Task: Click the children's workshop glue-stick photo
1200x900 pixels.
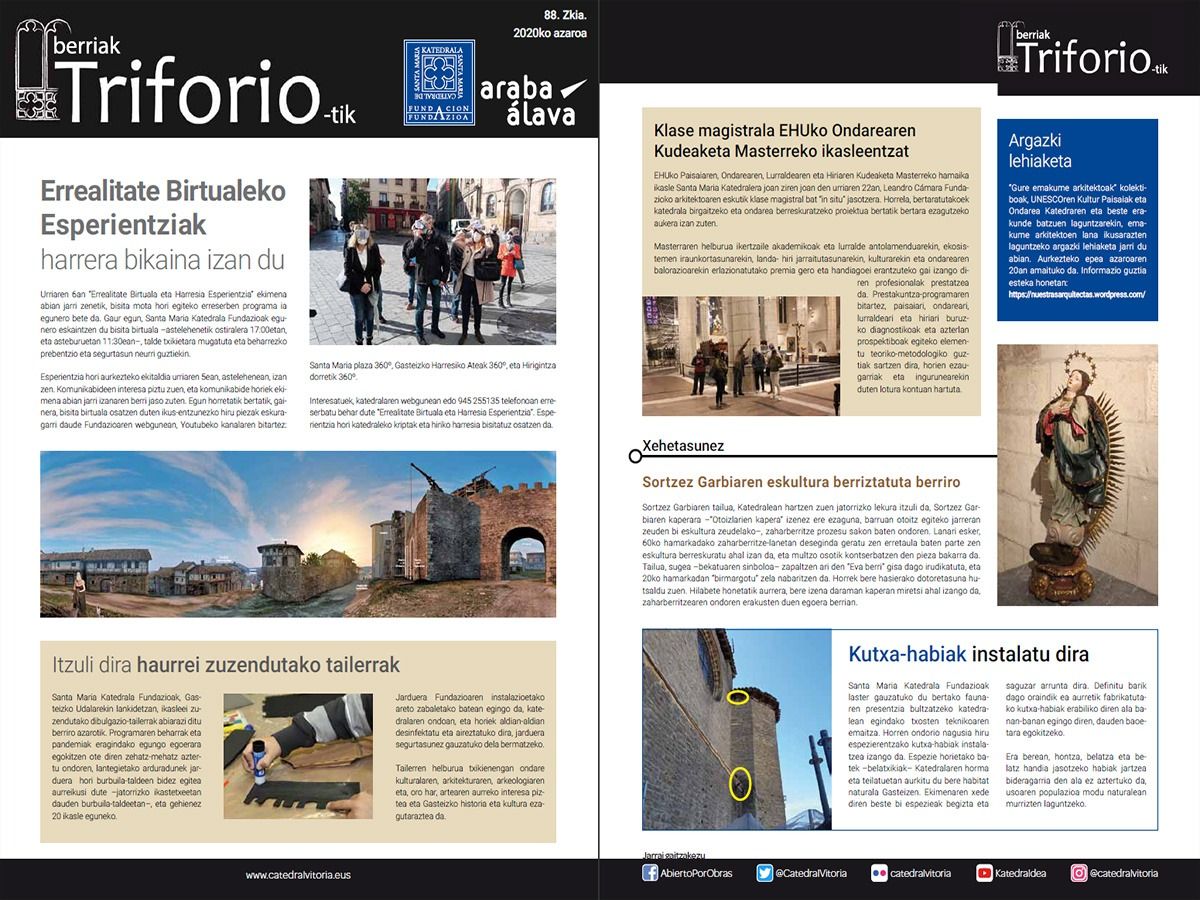Action: 297,755
